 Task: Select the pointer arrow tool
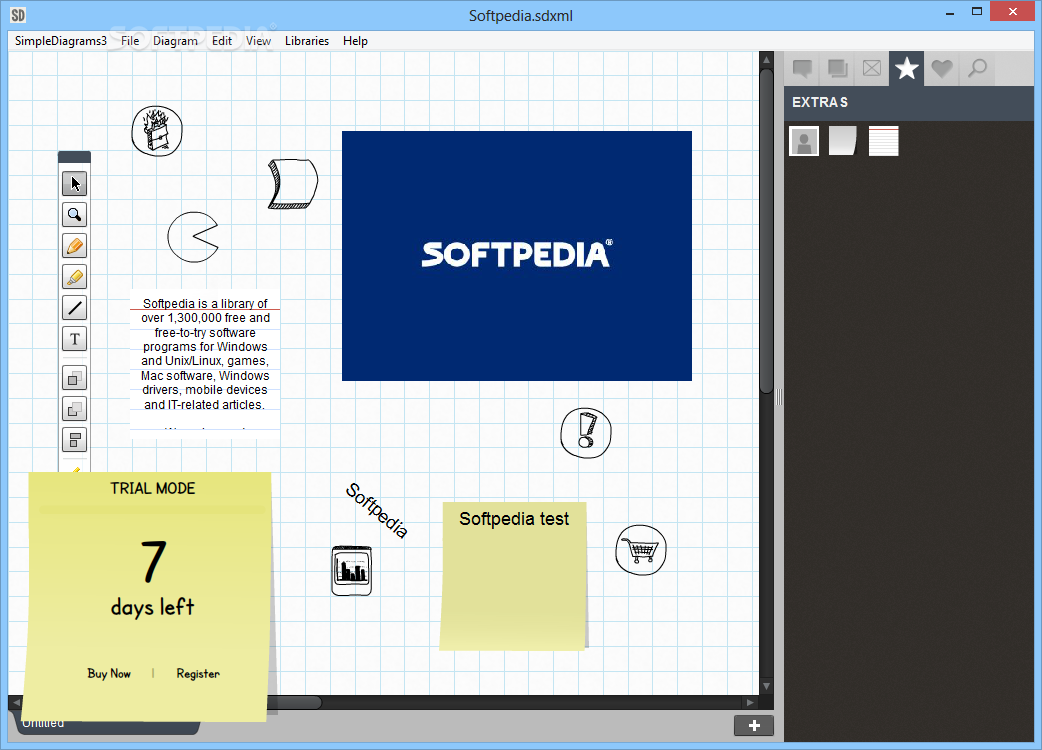(x=74, y=183)
